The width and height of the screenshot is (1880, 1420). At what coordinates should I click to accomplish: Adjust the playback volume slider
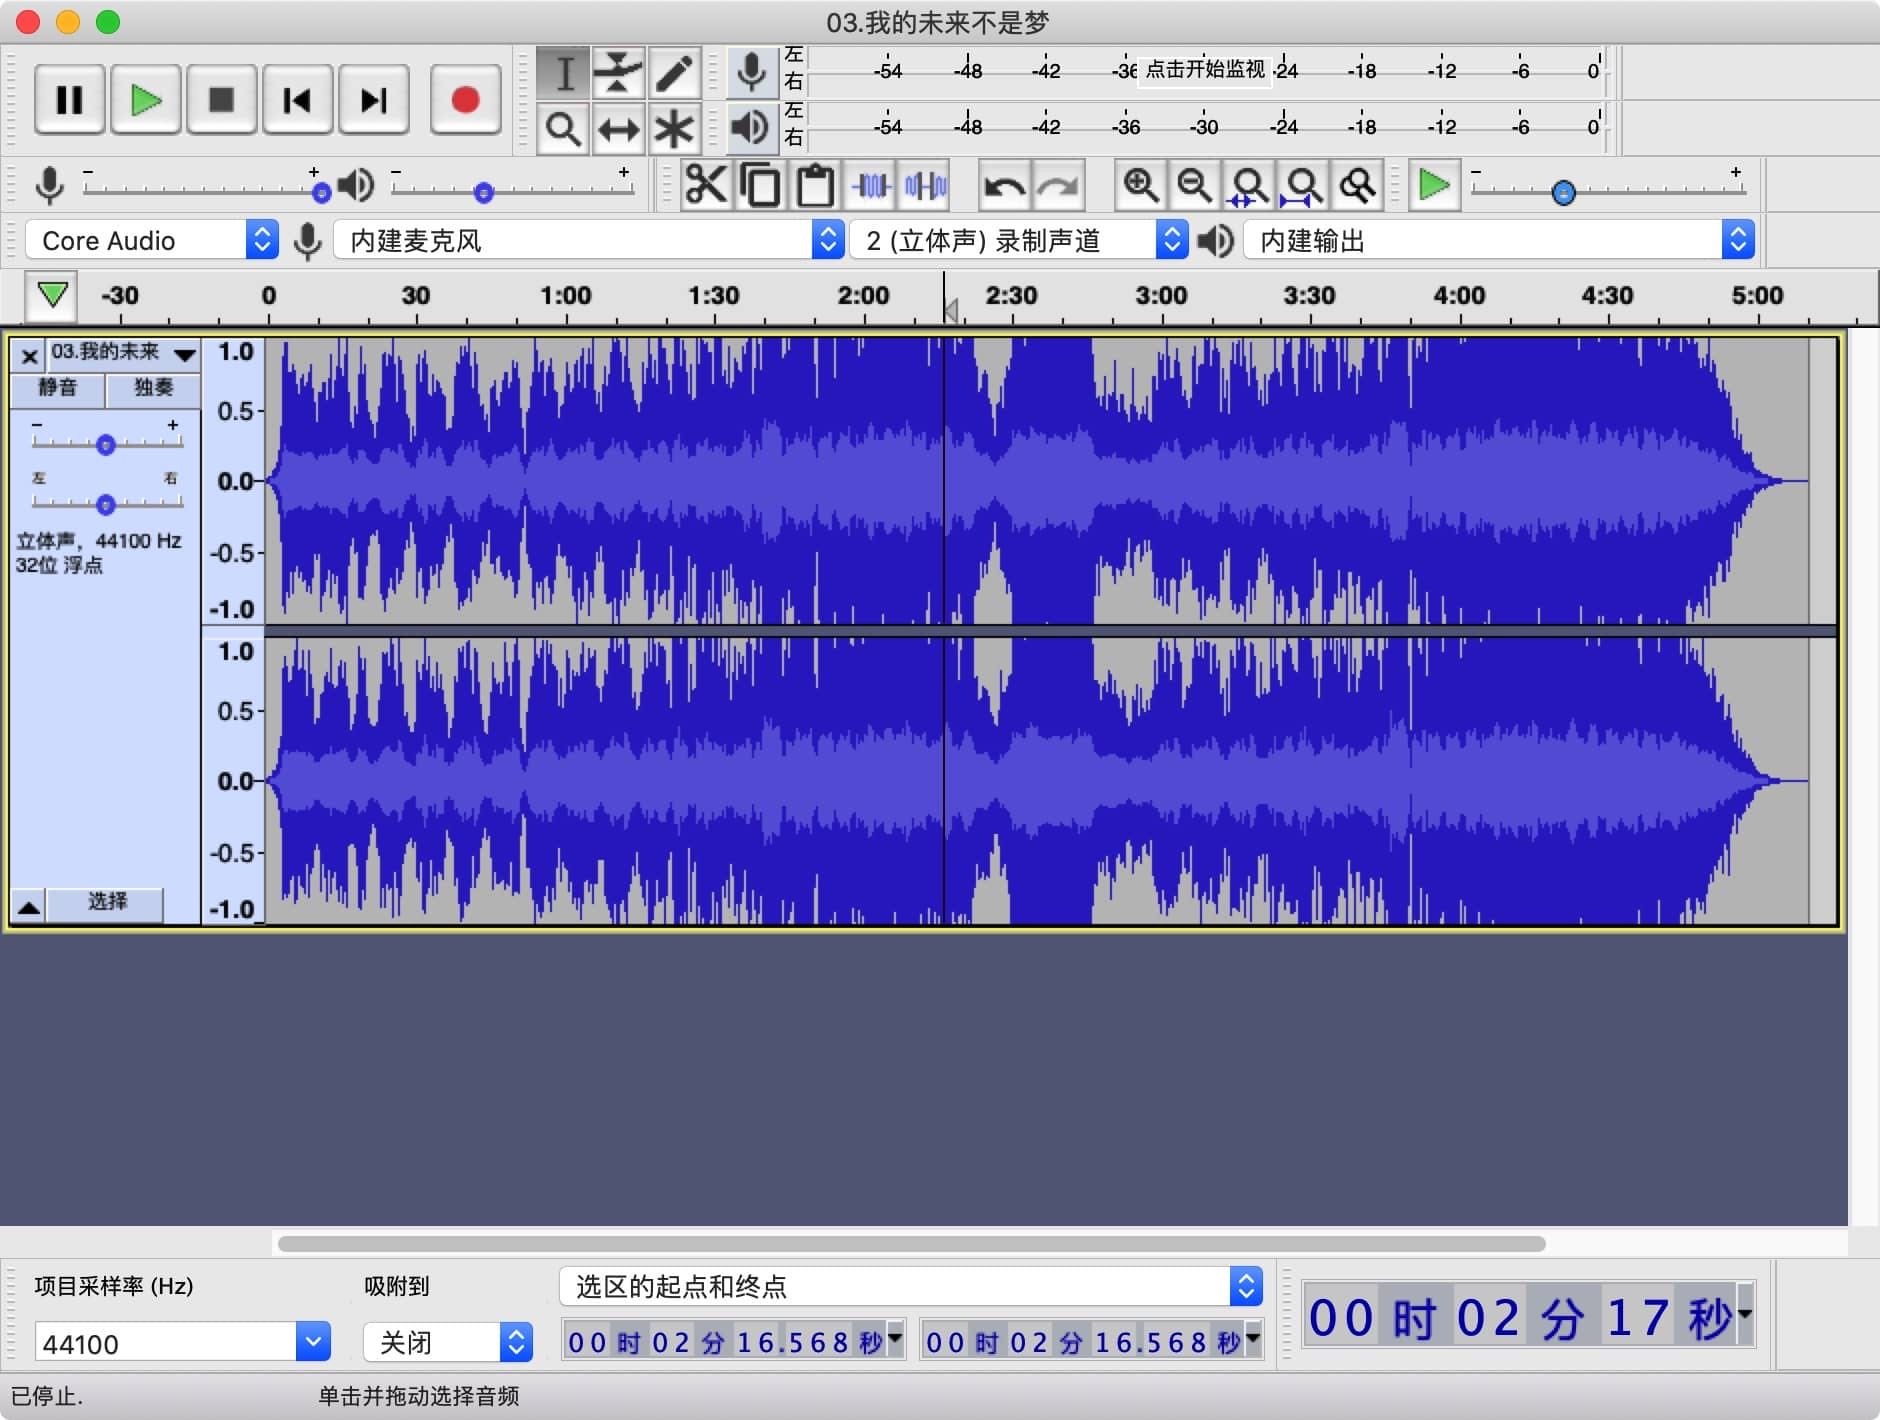(484, 192)
